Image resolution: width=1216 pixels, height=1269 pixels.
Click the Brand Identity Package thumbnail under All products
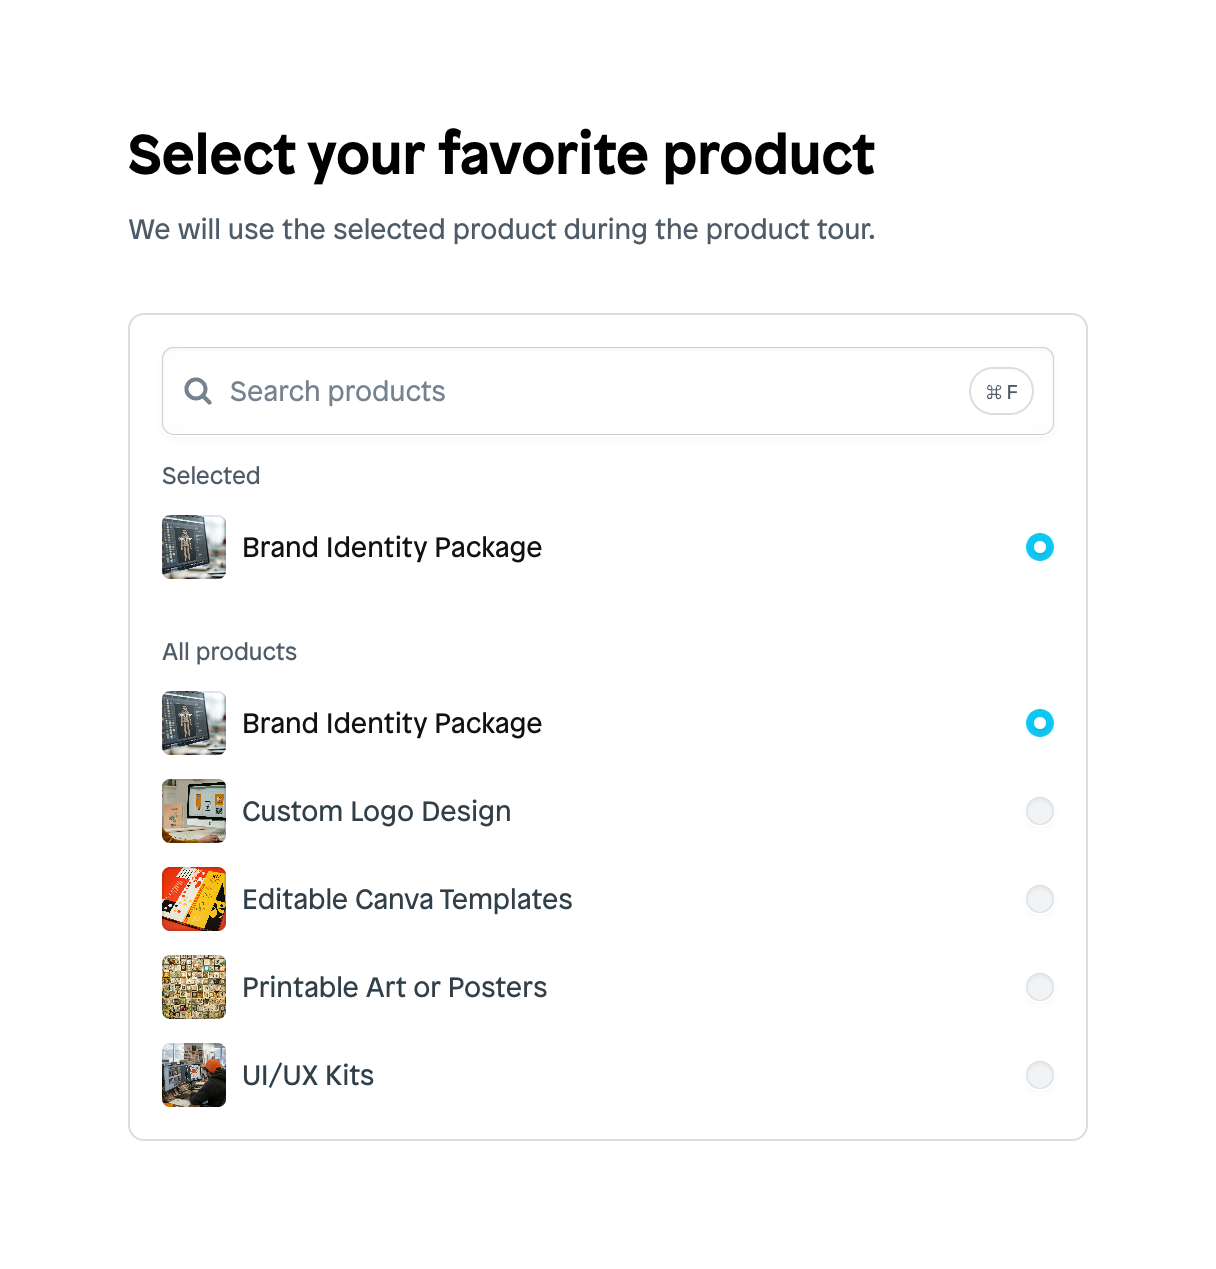193,723
